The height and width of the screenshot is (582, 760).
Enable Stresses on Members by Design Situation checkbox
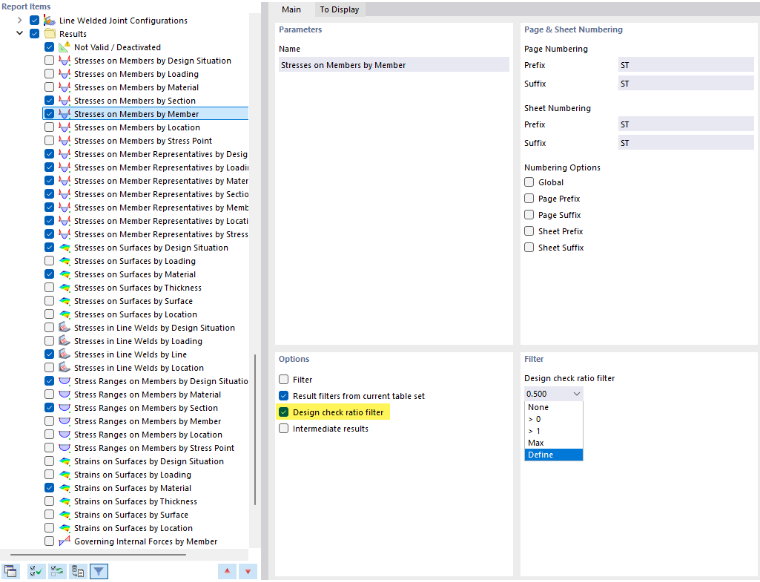pos(49,61)
